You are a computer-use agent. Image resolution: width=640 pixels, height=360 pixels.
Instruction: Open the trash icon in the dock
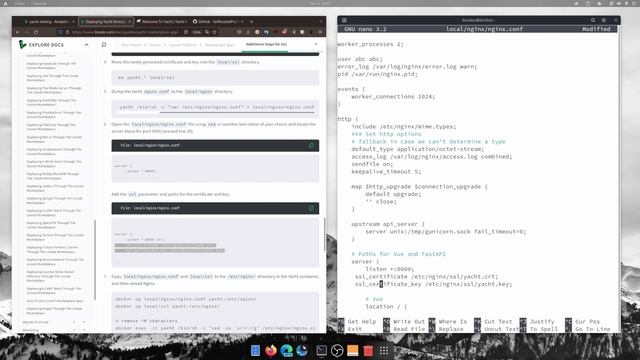coord(368,350)
